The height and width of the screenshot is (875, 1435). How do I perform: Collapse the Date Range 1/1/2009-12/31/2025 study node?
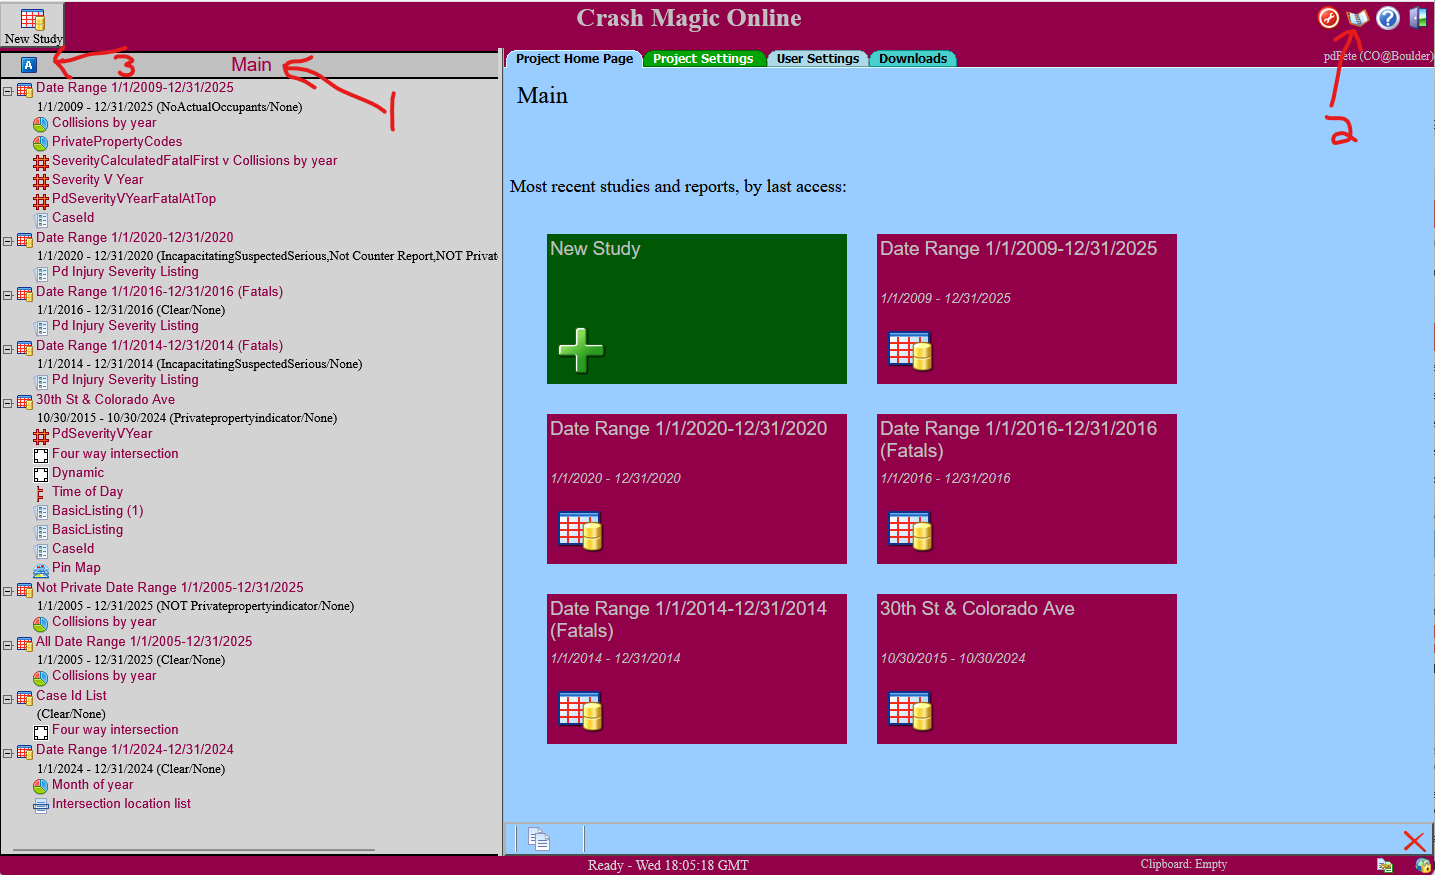(x=8, y=91)
